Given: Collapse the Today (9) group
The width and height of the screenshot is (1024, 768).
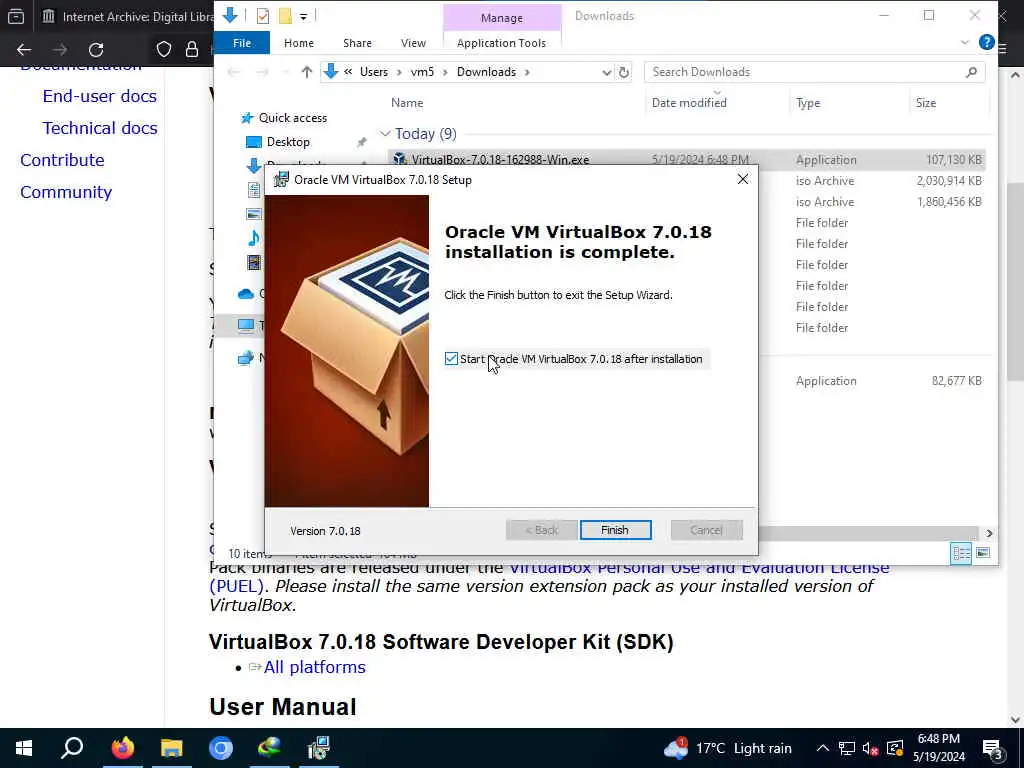Looking at the screenshot, I should pos(385,134).
